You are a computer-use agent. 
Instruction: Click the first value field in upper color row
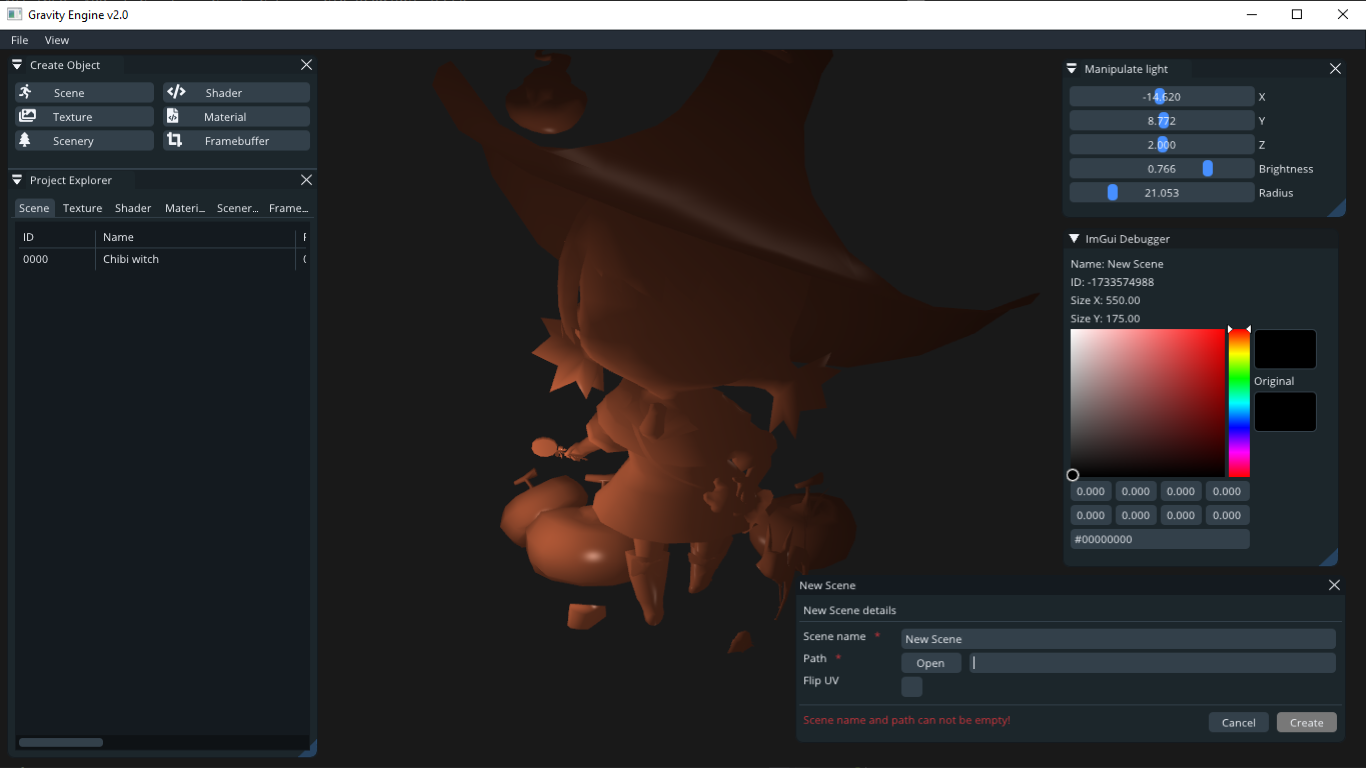[1090, 491]
